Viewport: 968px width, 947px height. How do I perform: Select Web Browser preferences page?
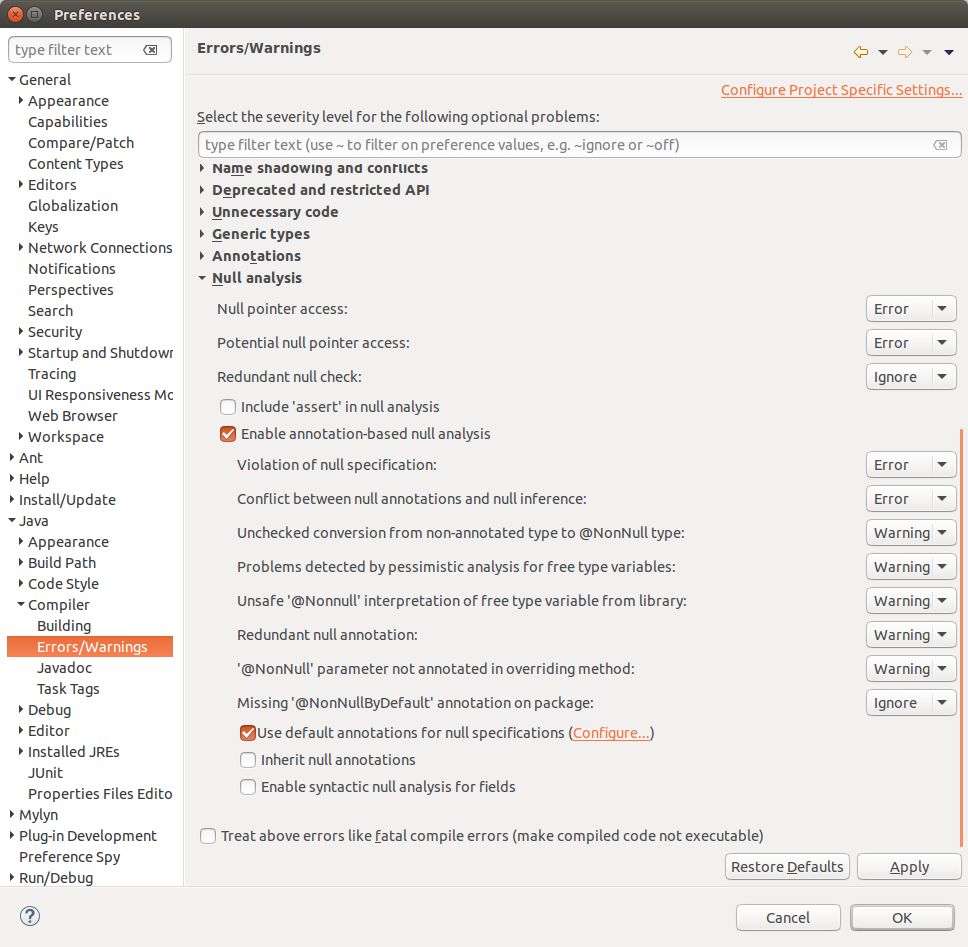pos(73,416)
